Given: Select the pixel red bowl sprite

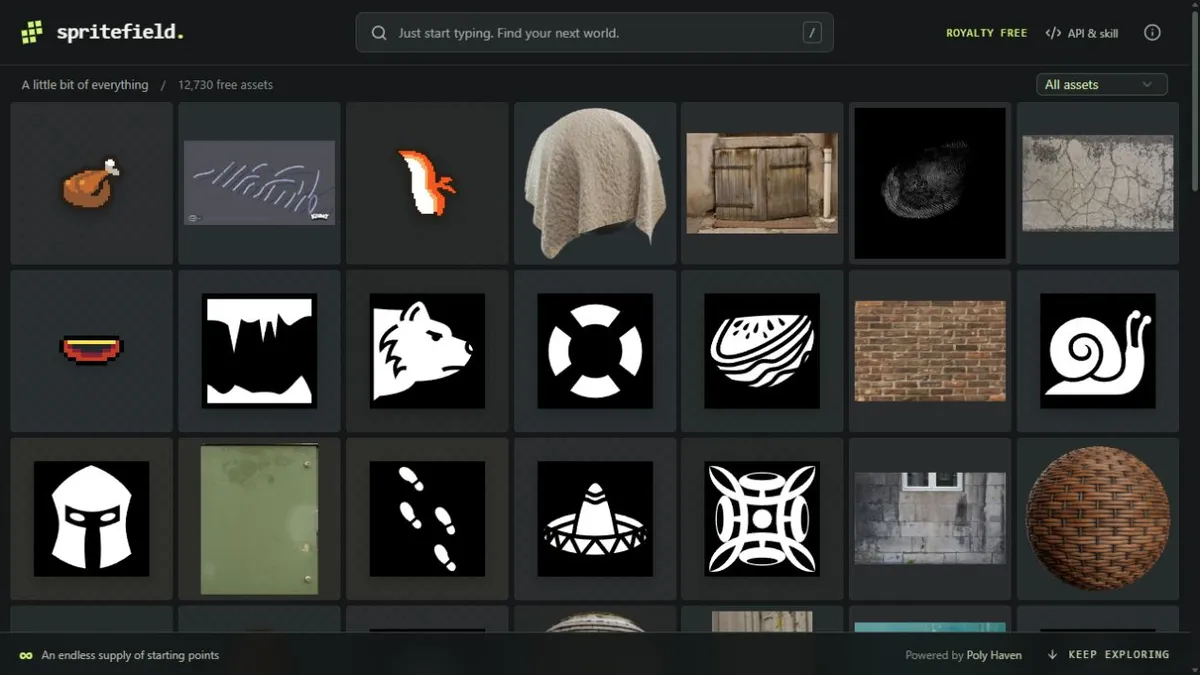Looking at the screenshot, I should [91, 350].
